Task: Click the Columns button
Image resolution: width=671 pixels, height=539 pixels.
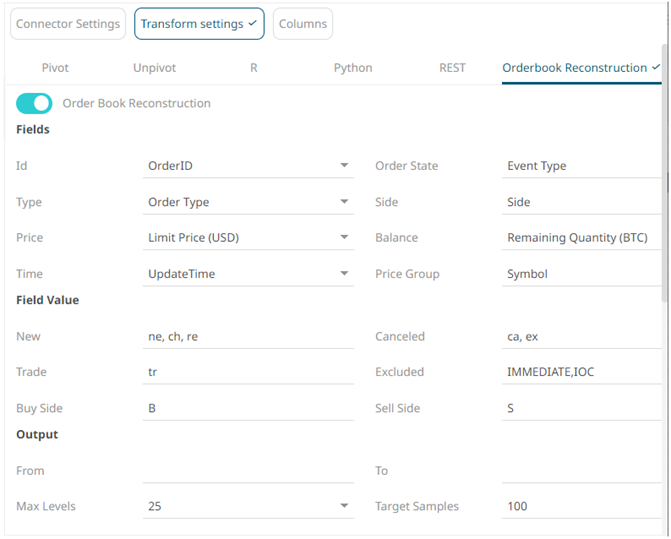Action: (x=302, y=24)
